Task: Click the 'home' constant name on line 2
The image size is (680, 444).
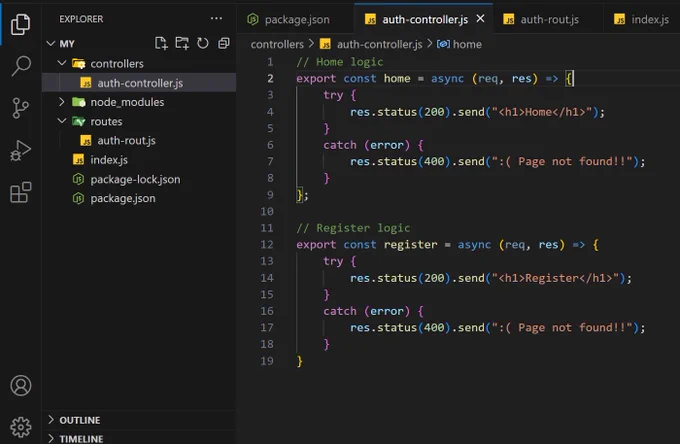Action: tap(397, 78)
